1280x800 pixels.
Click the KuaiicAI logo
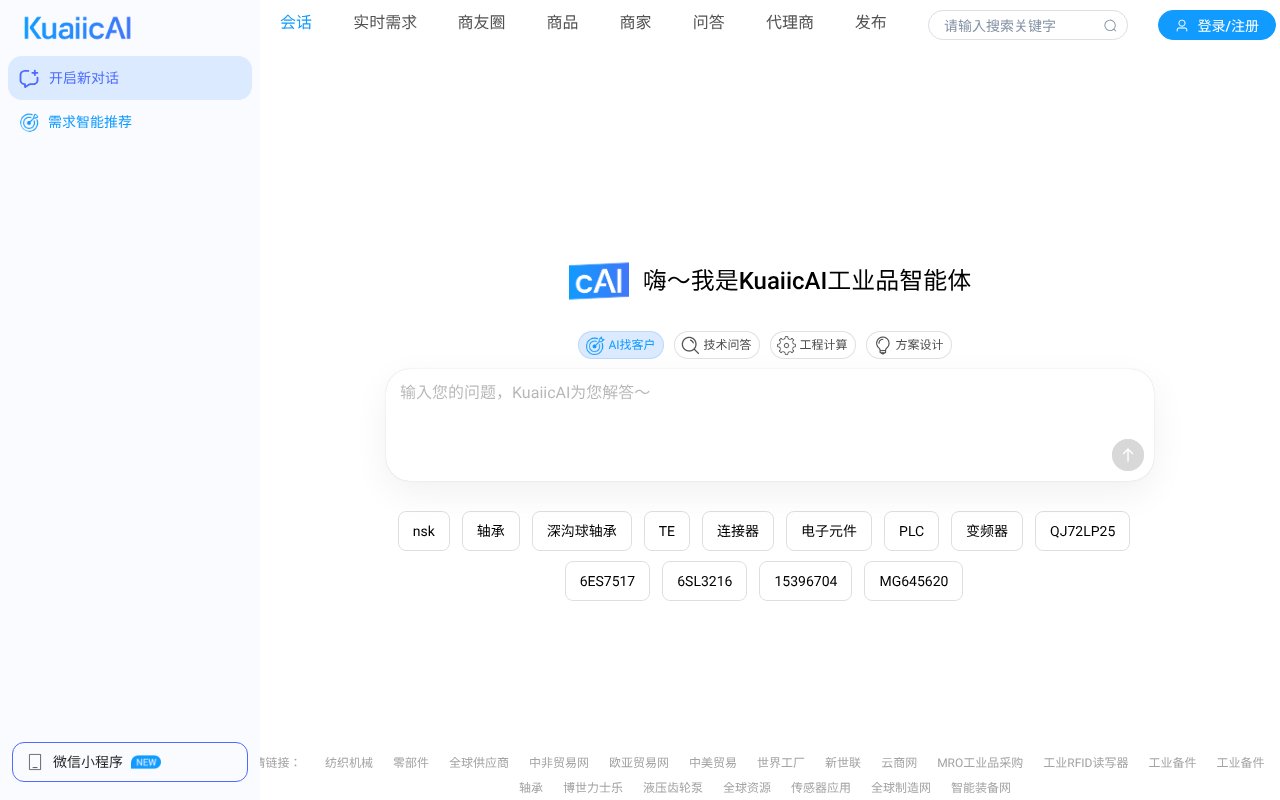coord(77,28)
